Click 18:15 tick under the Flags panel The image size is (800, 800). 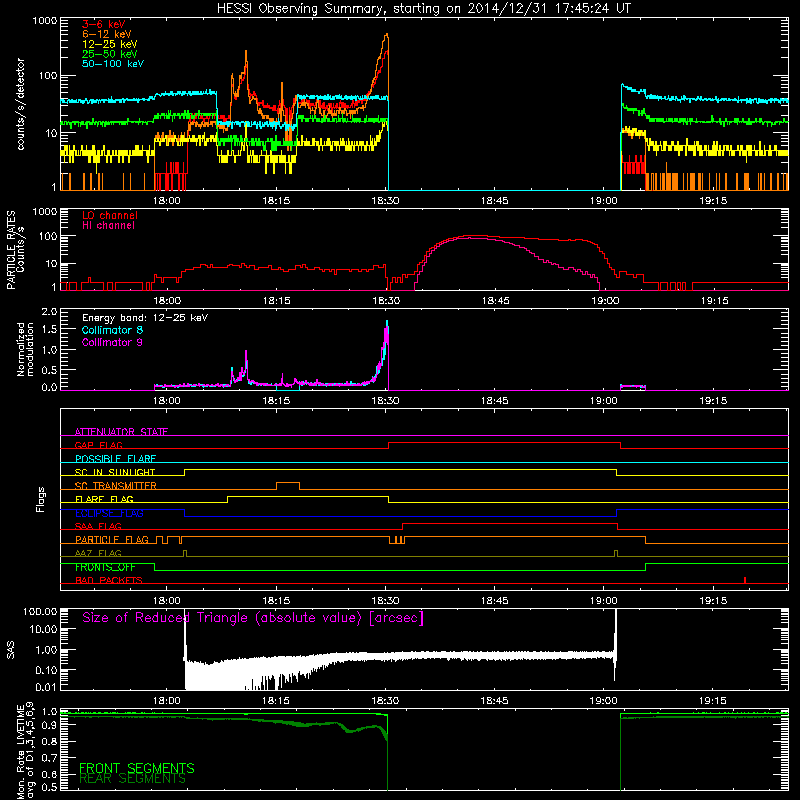click(x=276, y=601)
